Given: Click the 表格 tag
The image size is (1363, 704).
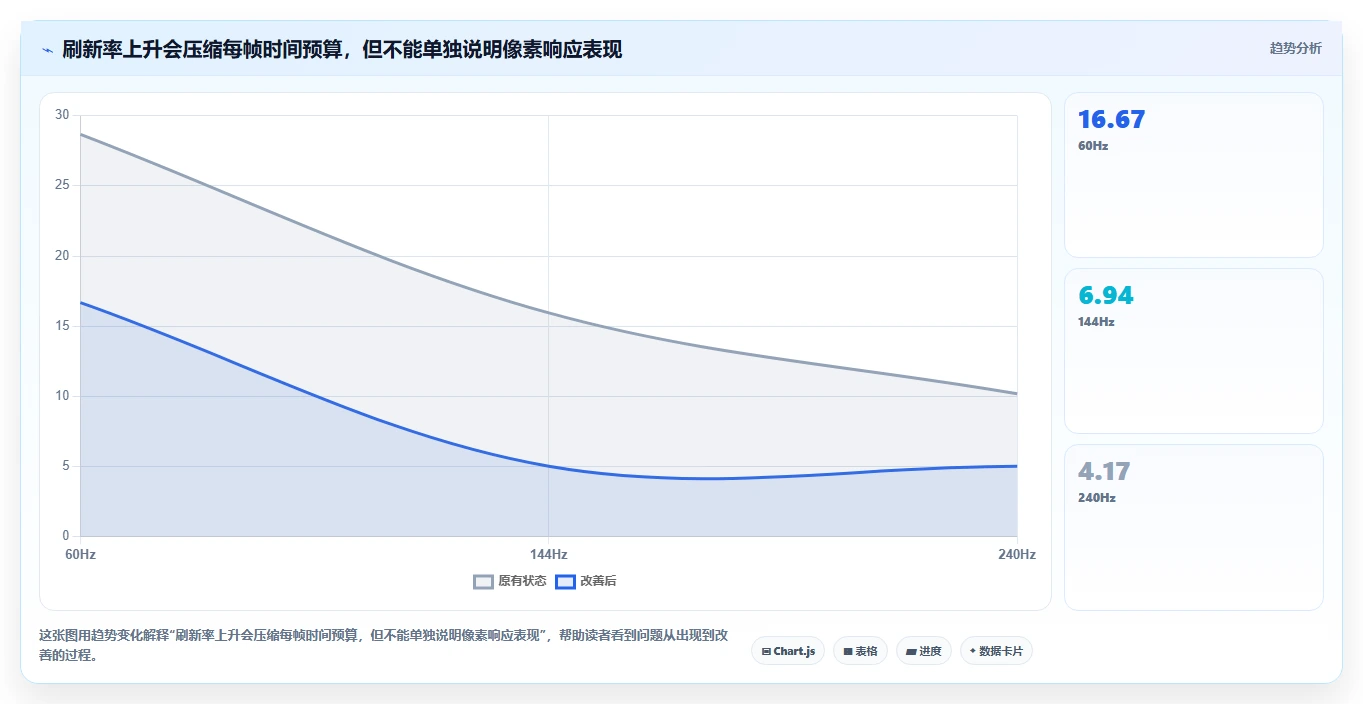Looking at the screenshot, I should click(x=860, y=651).
